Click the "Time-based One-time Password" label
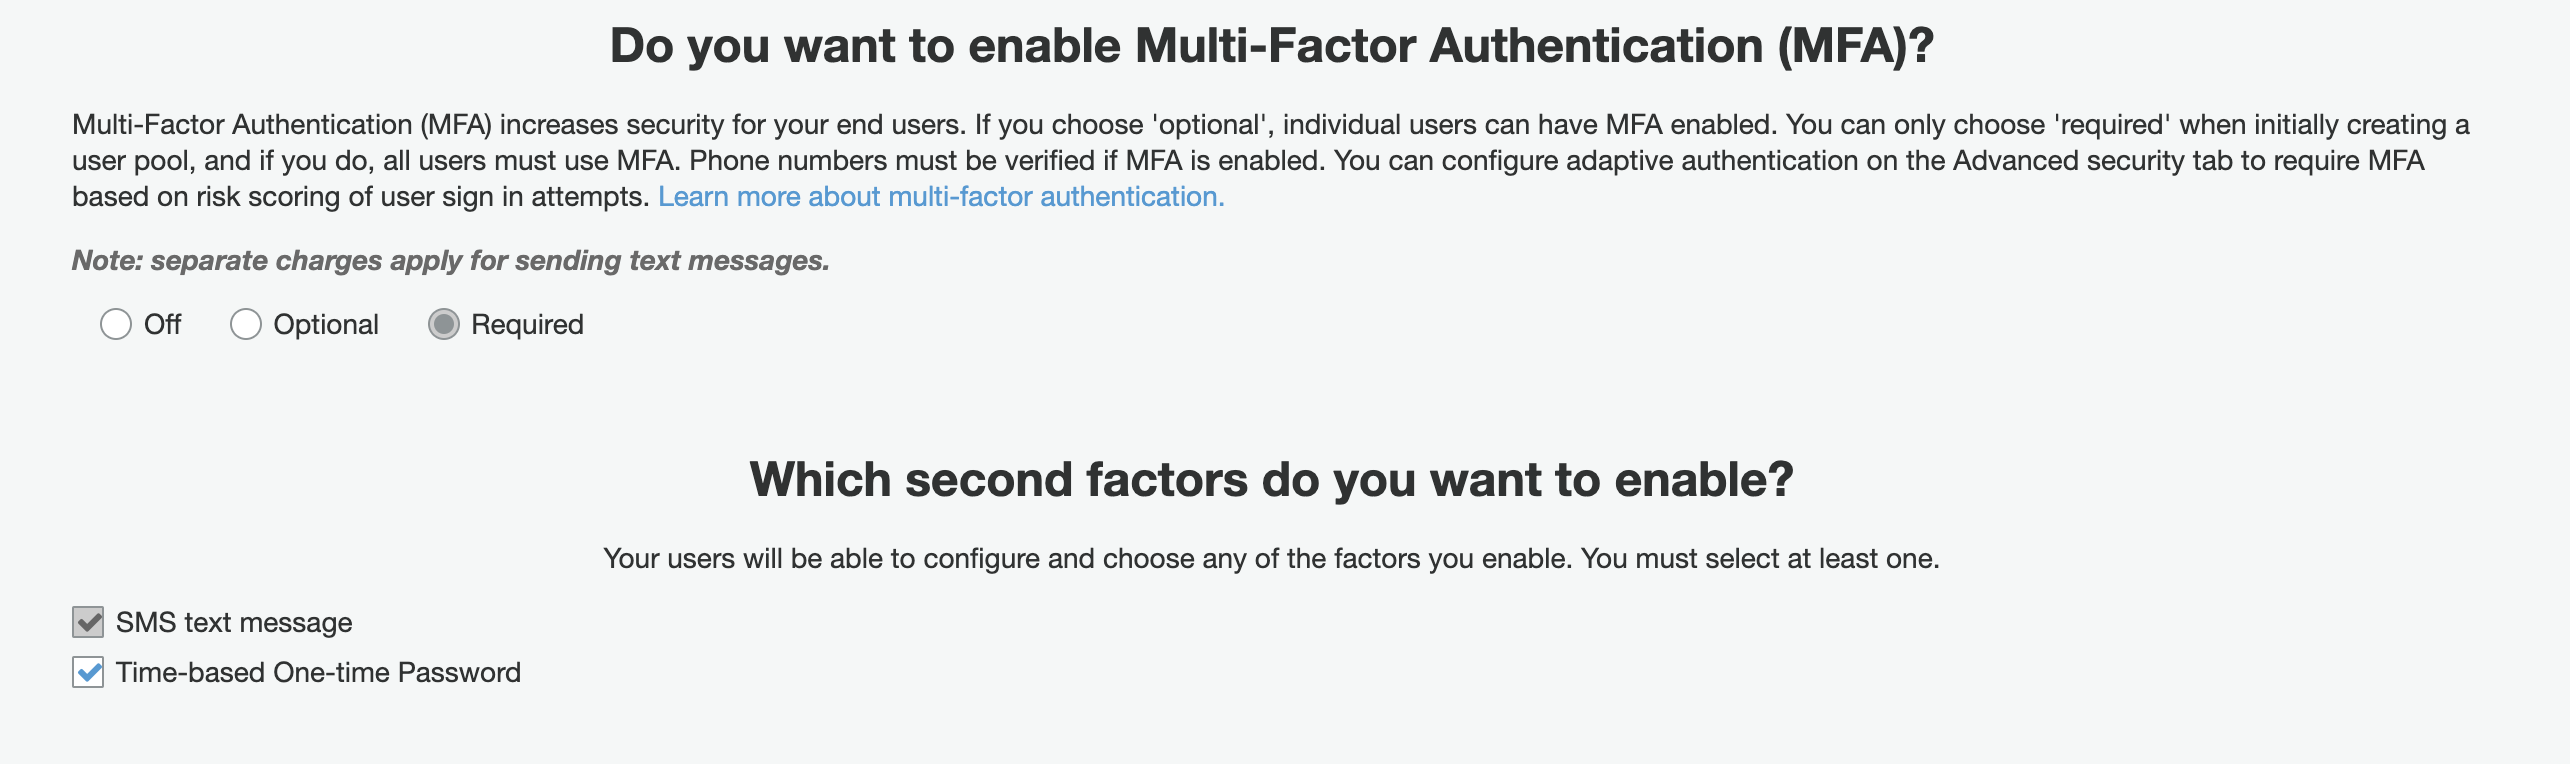This screenshot has height=764, width=2570. 318,672
